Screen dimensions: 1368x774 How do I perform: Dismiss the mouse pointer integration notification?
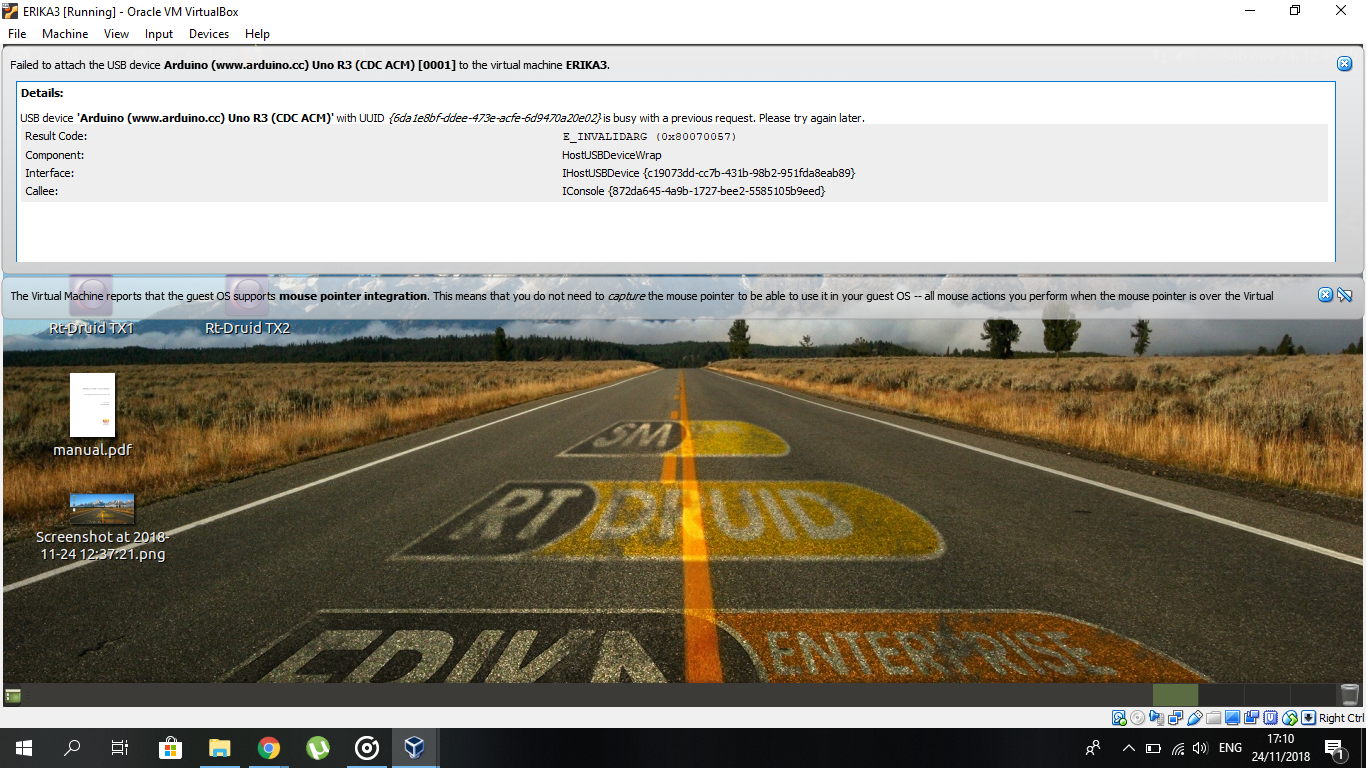1325,295
